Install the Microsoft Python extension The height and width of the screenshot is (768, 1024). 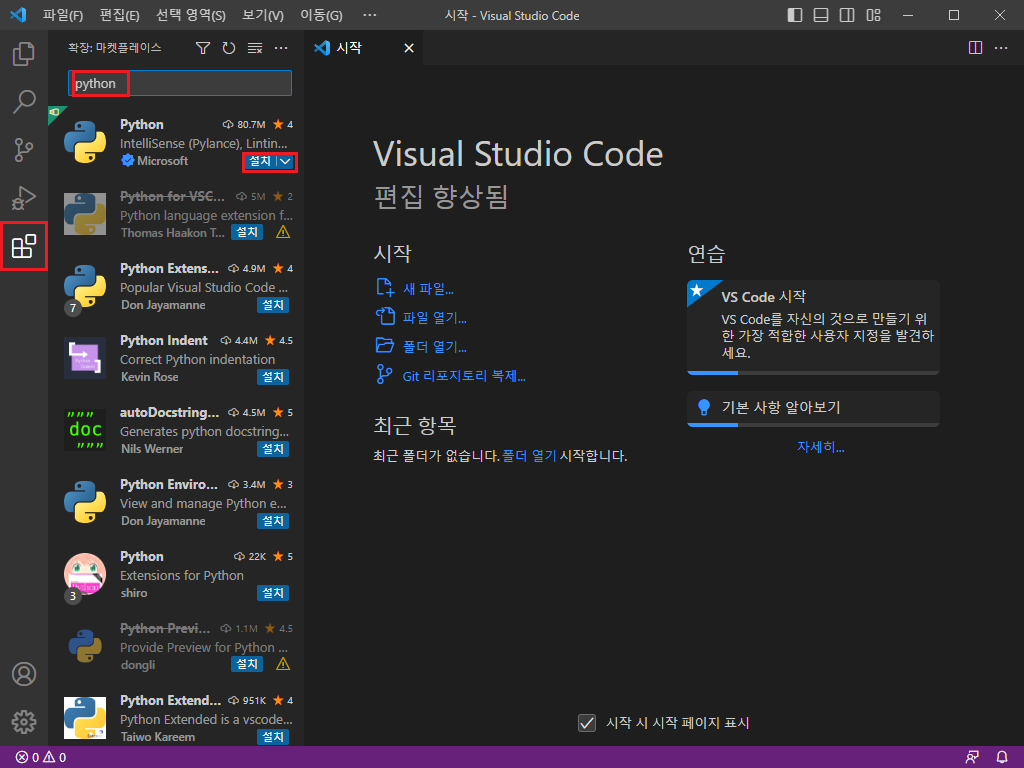(261, 161)
